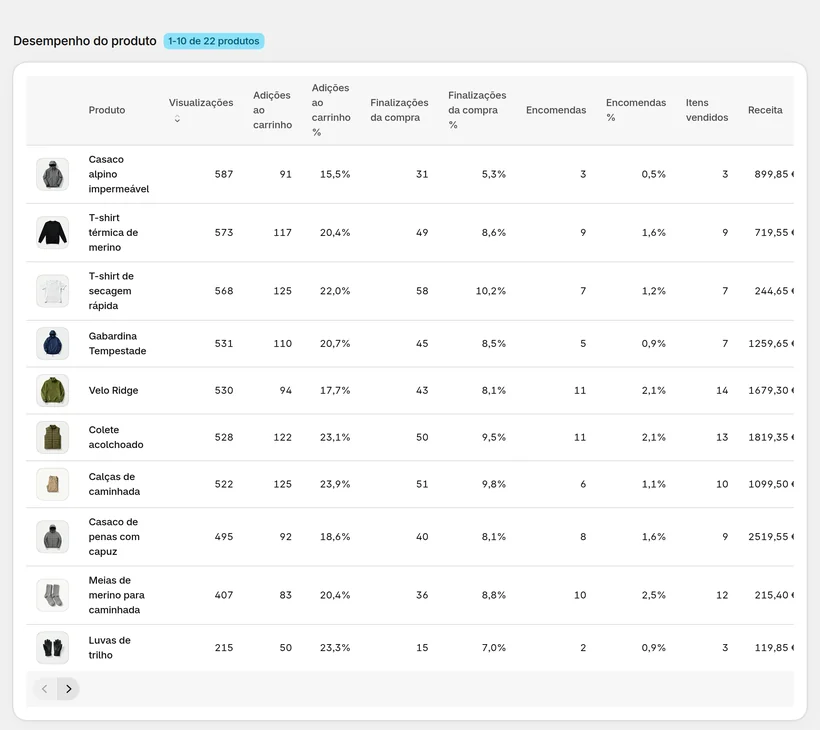The height and width of the screenshot is (730, 820).
Task: Click views value 215
Action: tap(224, 647)
